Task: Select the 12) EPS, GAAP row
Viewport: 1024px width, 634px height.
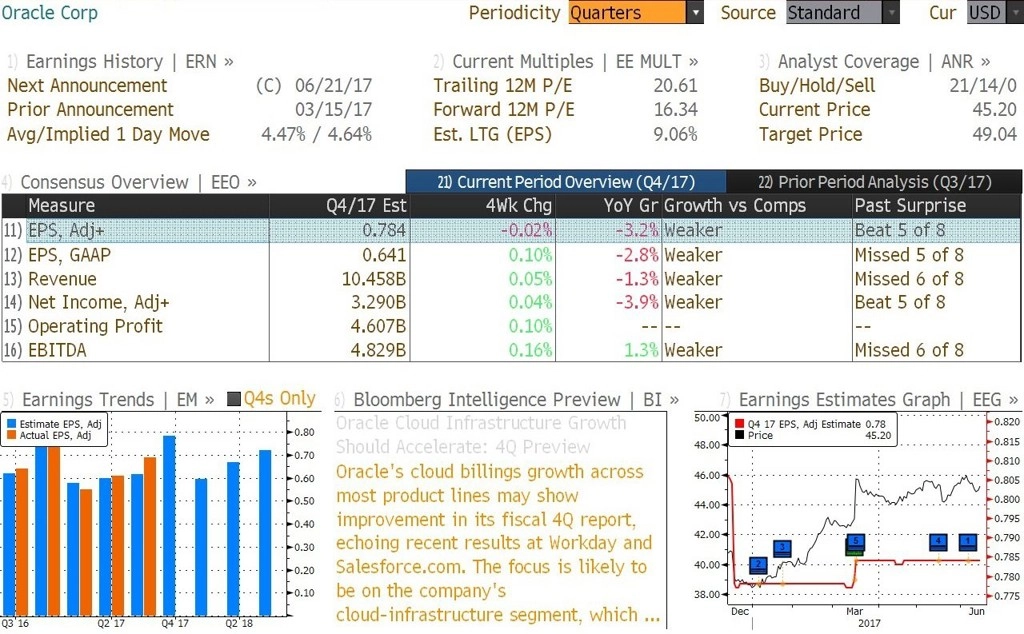Action: pos(511,255)
